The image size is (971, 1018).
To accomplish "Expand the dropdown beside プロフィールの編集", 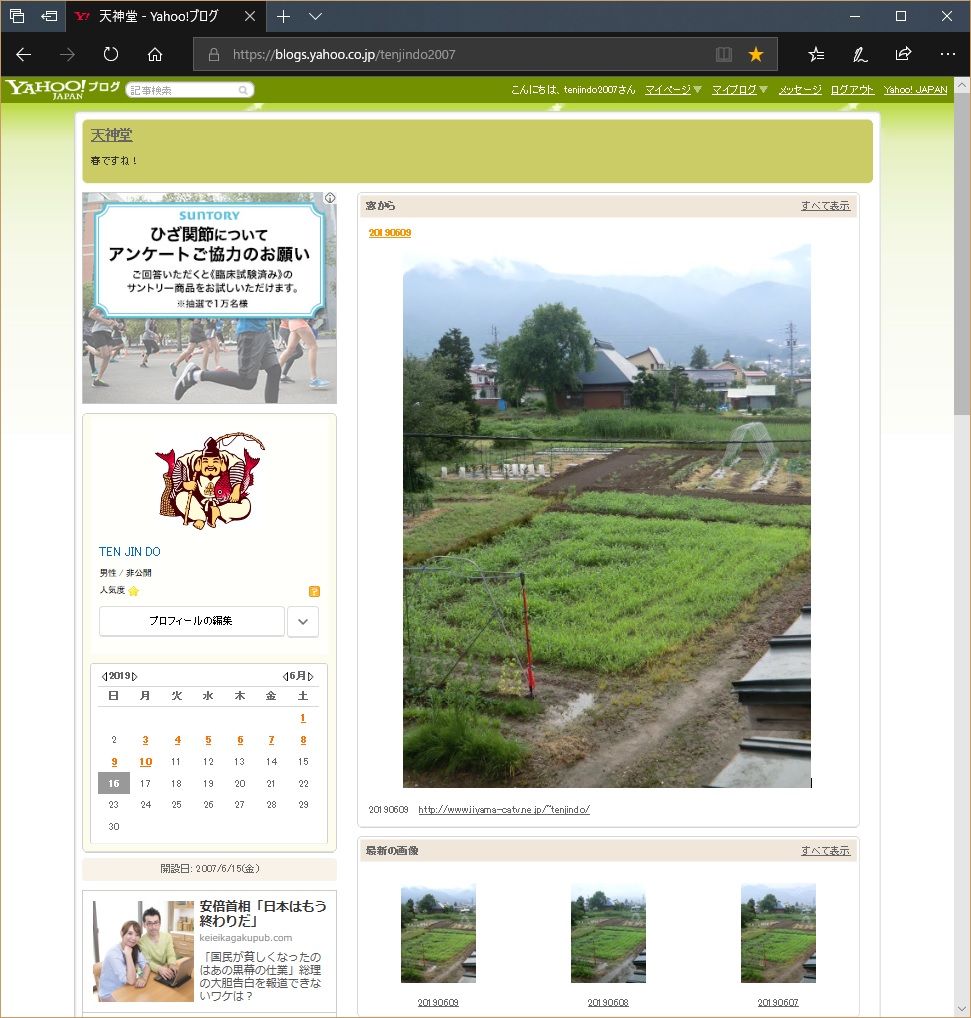I will click(x=303, y=621).
